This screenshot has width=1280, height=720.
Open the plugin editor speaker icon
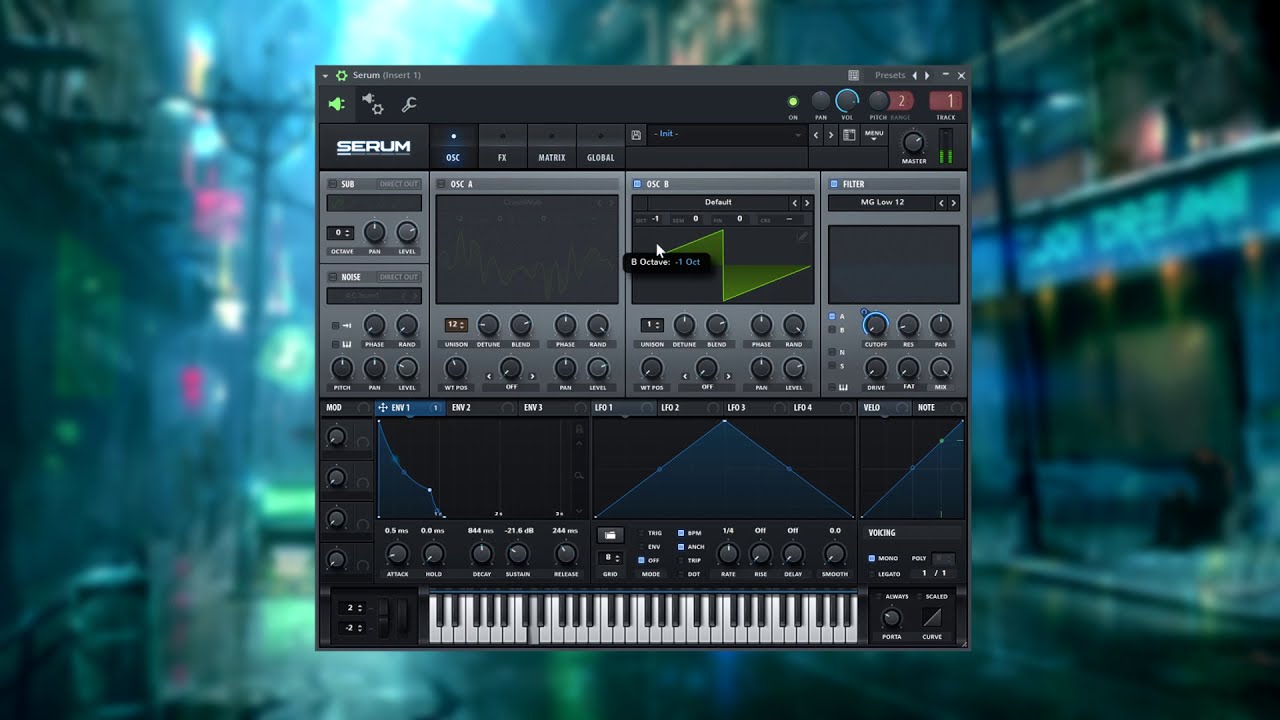tap(337, 104)
